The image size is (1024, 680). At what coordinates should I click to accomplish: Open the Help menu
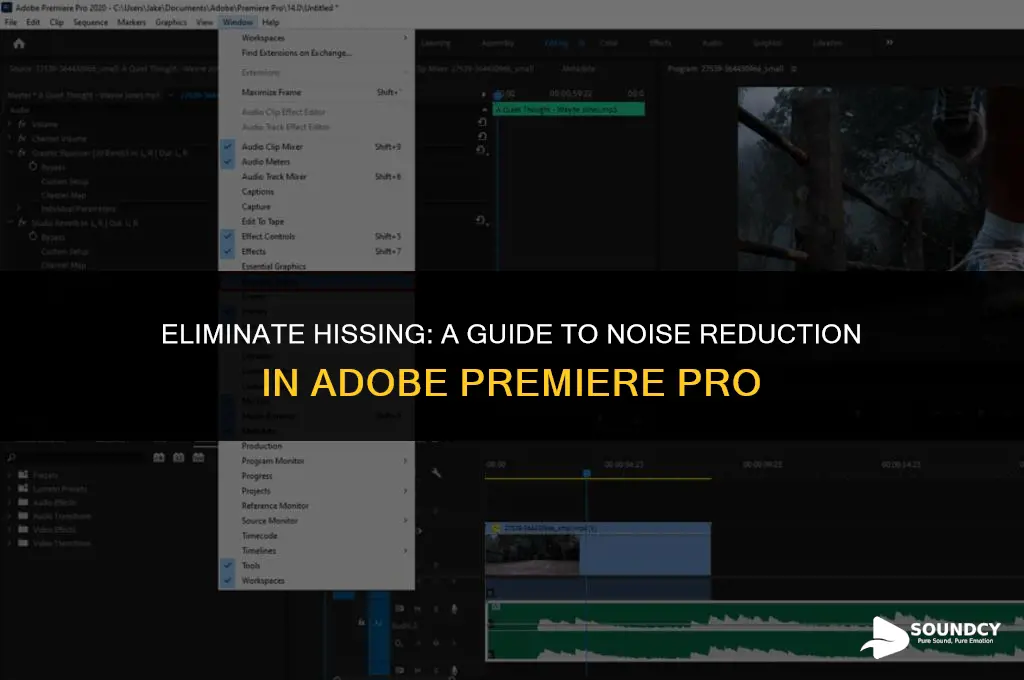coord(270,22)
